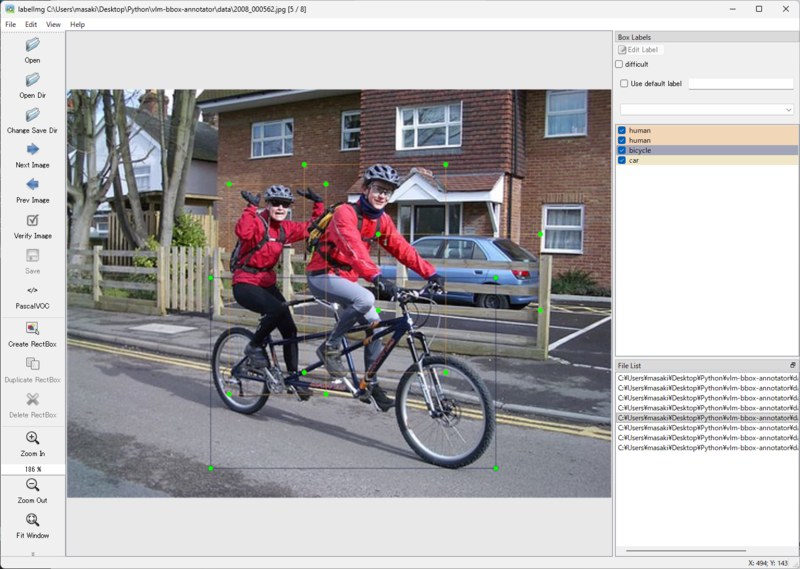
Task: Click the Save toolbar icon
Action: [x=33, y=255]
